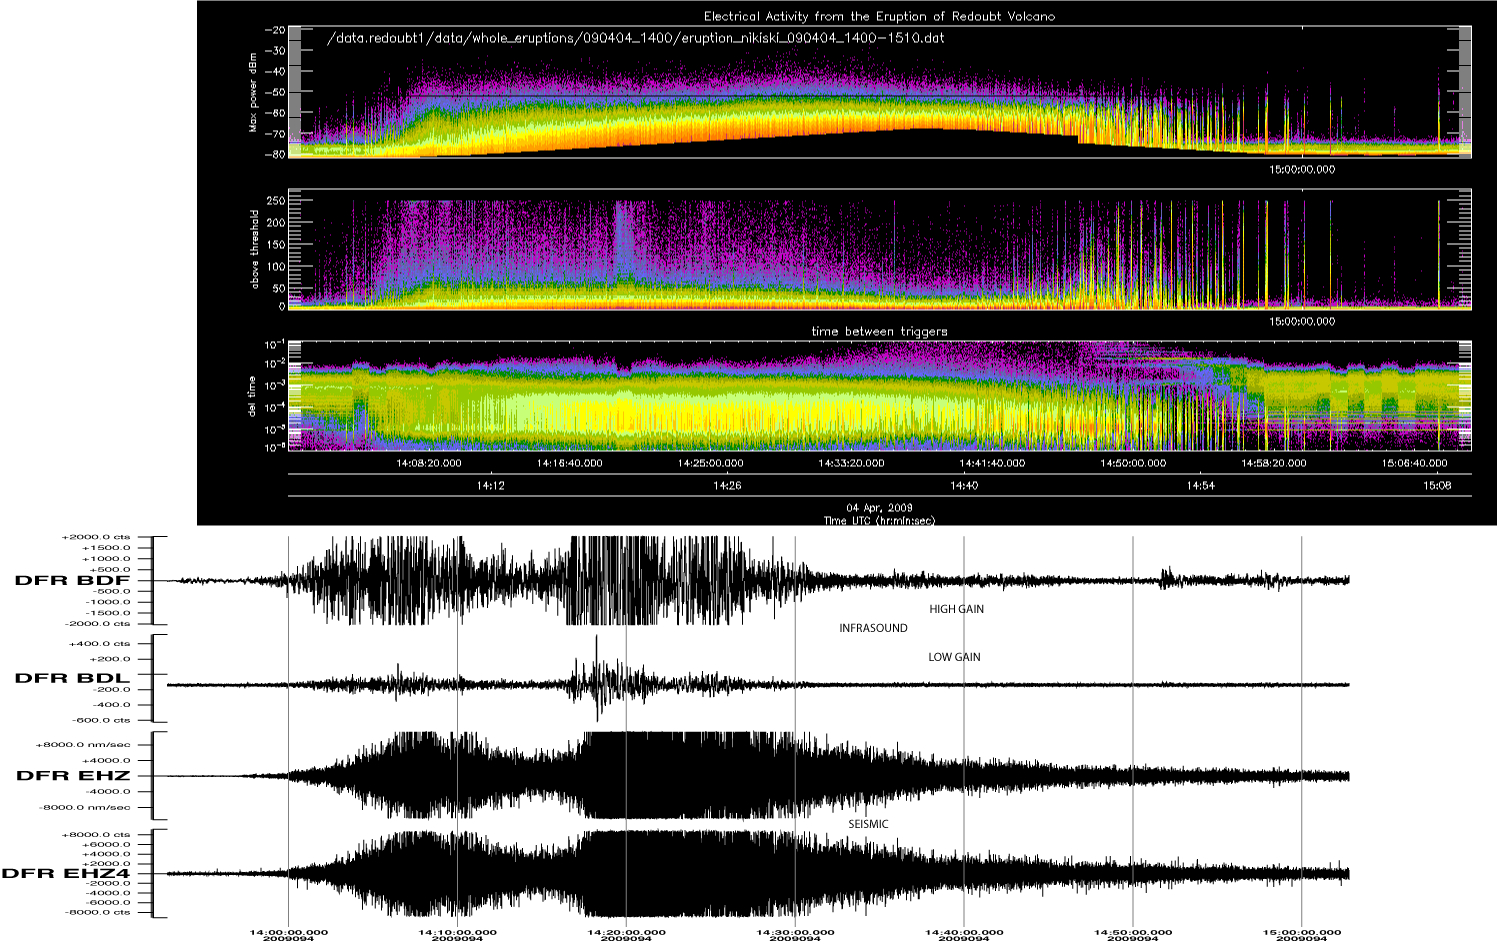1497x944 pixels.
Task: Click the 15:06:40.000 time tick label
Action: tap(1415, 463)
